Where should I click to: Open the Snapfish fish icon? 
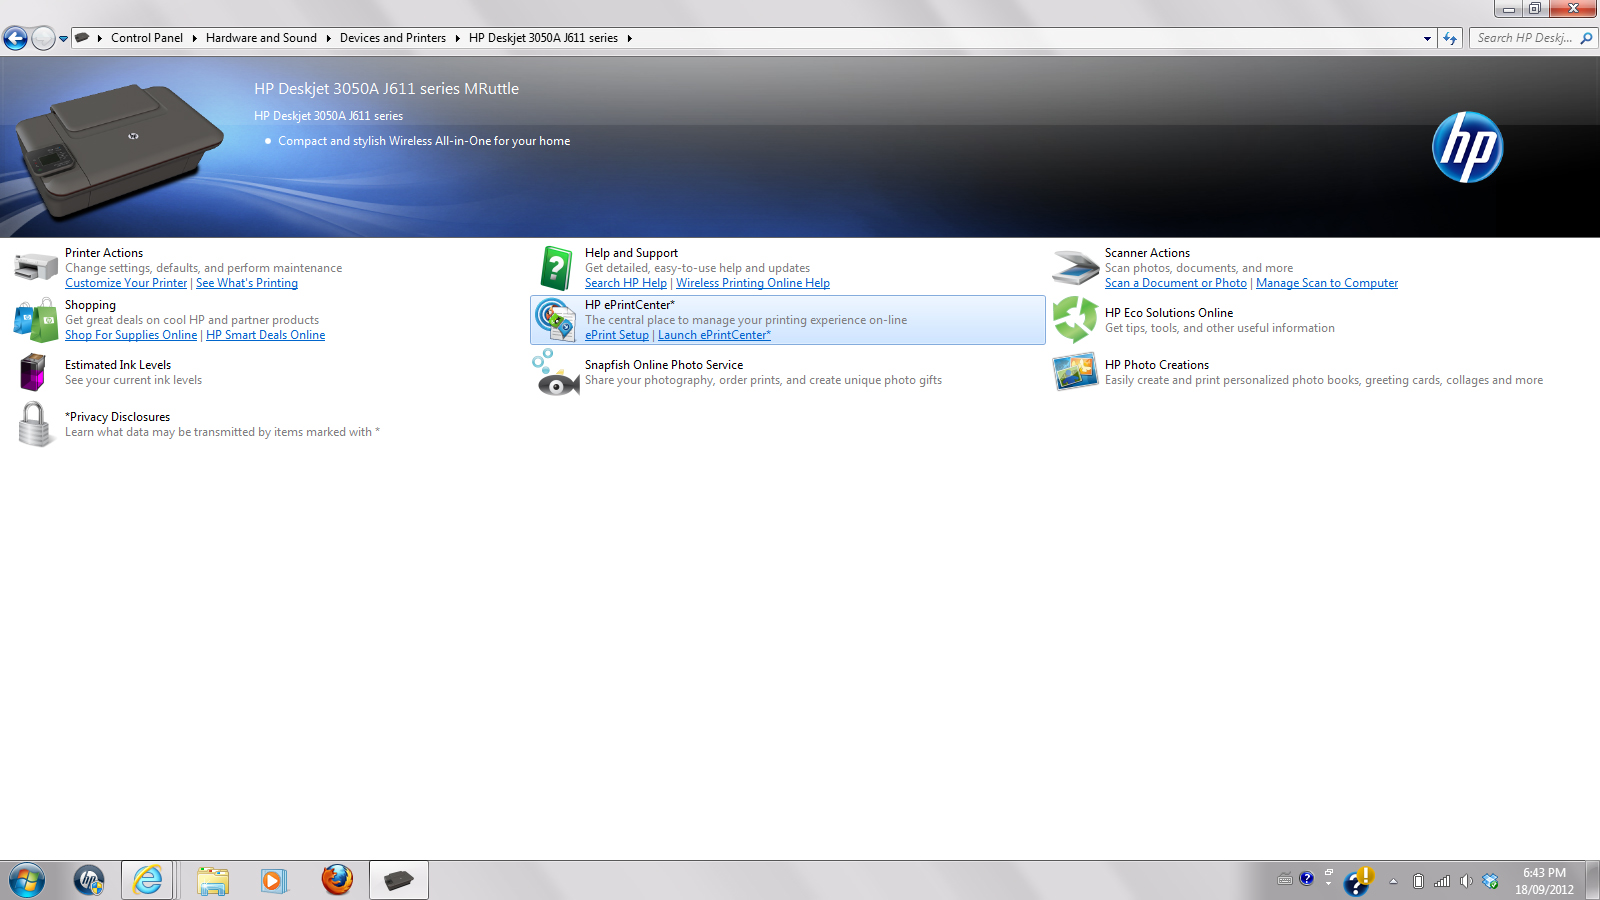[x=555, y=373]
